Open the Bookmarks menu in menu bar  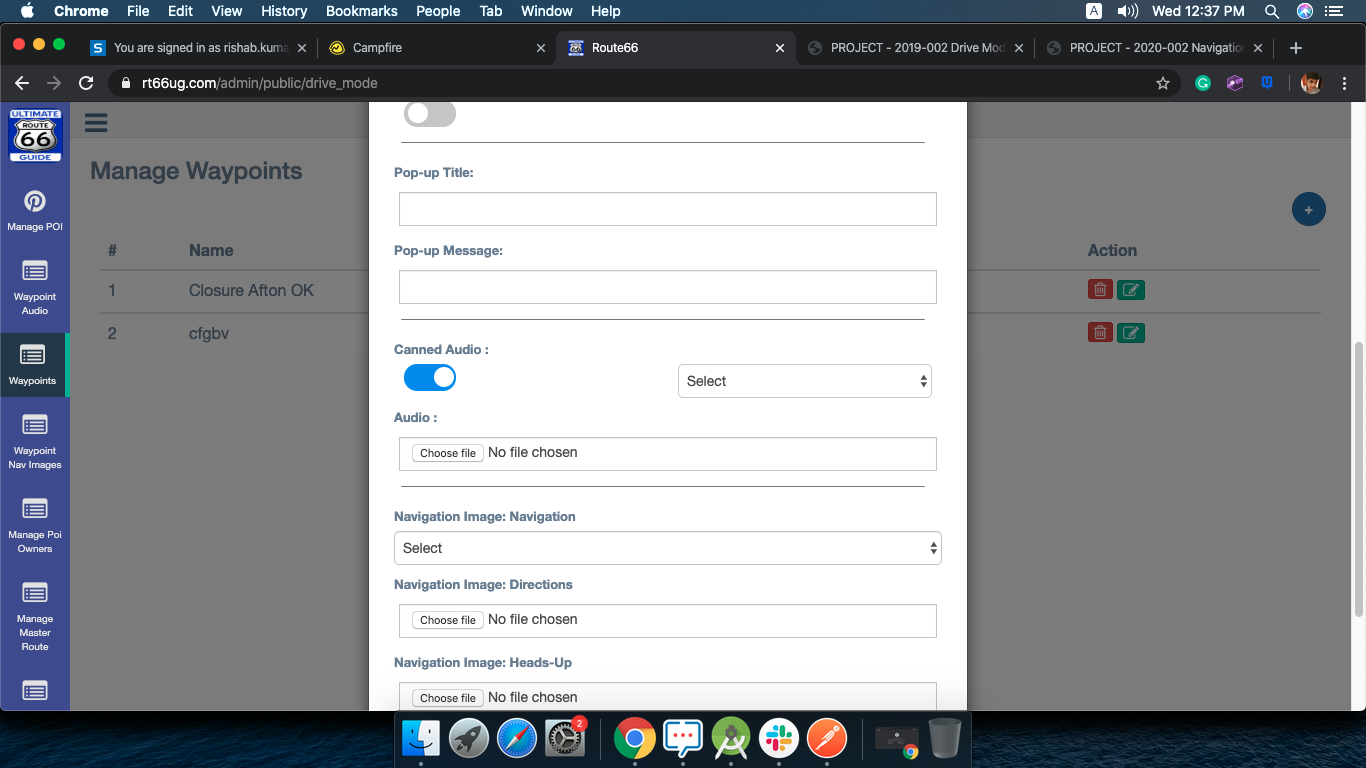(x=361, y=11)
